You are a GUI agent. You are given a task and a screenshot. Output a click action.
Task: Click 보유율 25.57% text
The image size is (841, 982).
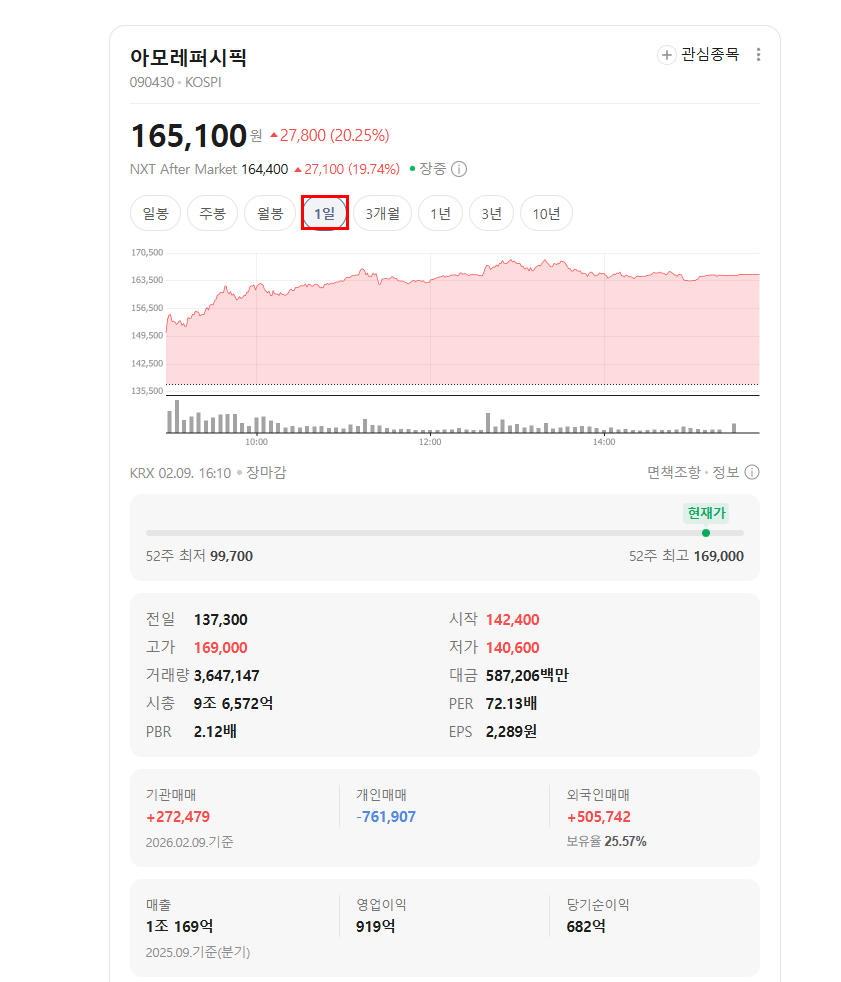click(x=606, y=842)
